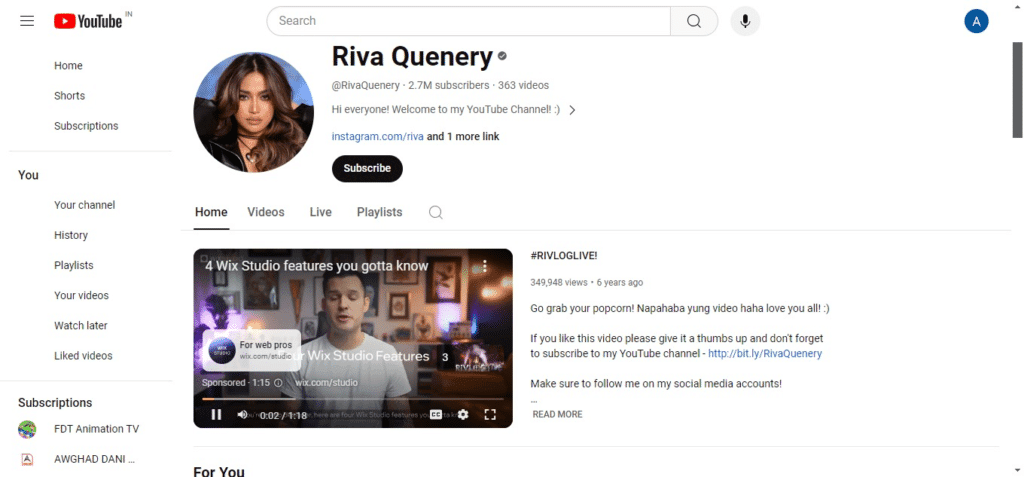Click the '349,948 views' text
1024x477 pixels.
point(559,282)
